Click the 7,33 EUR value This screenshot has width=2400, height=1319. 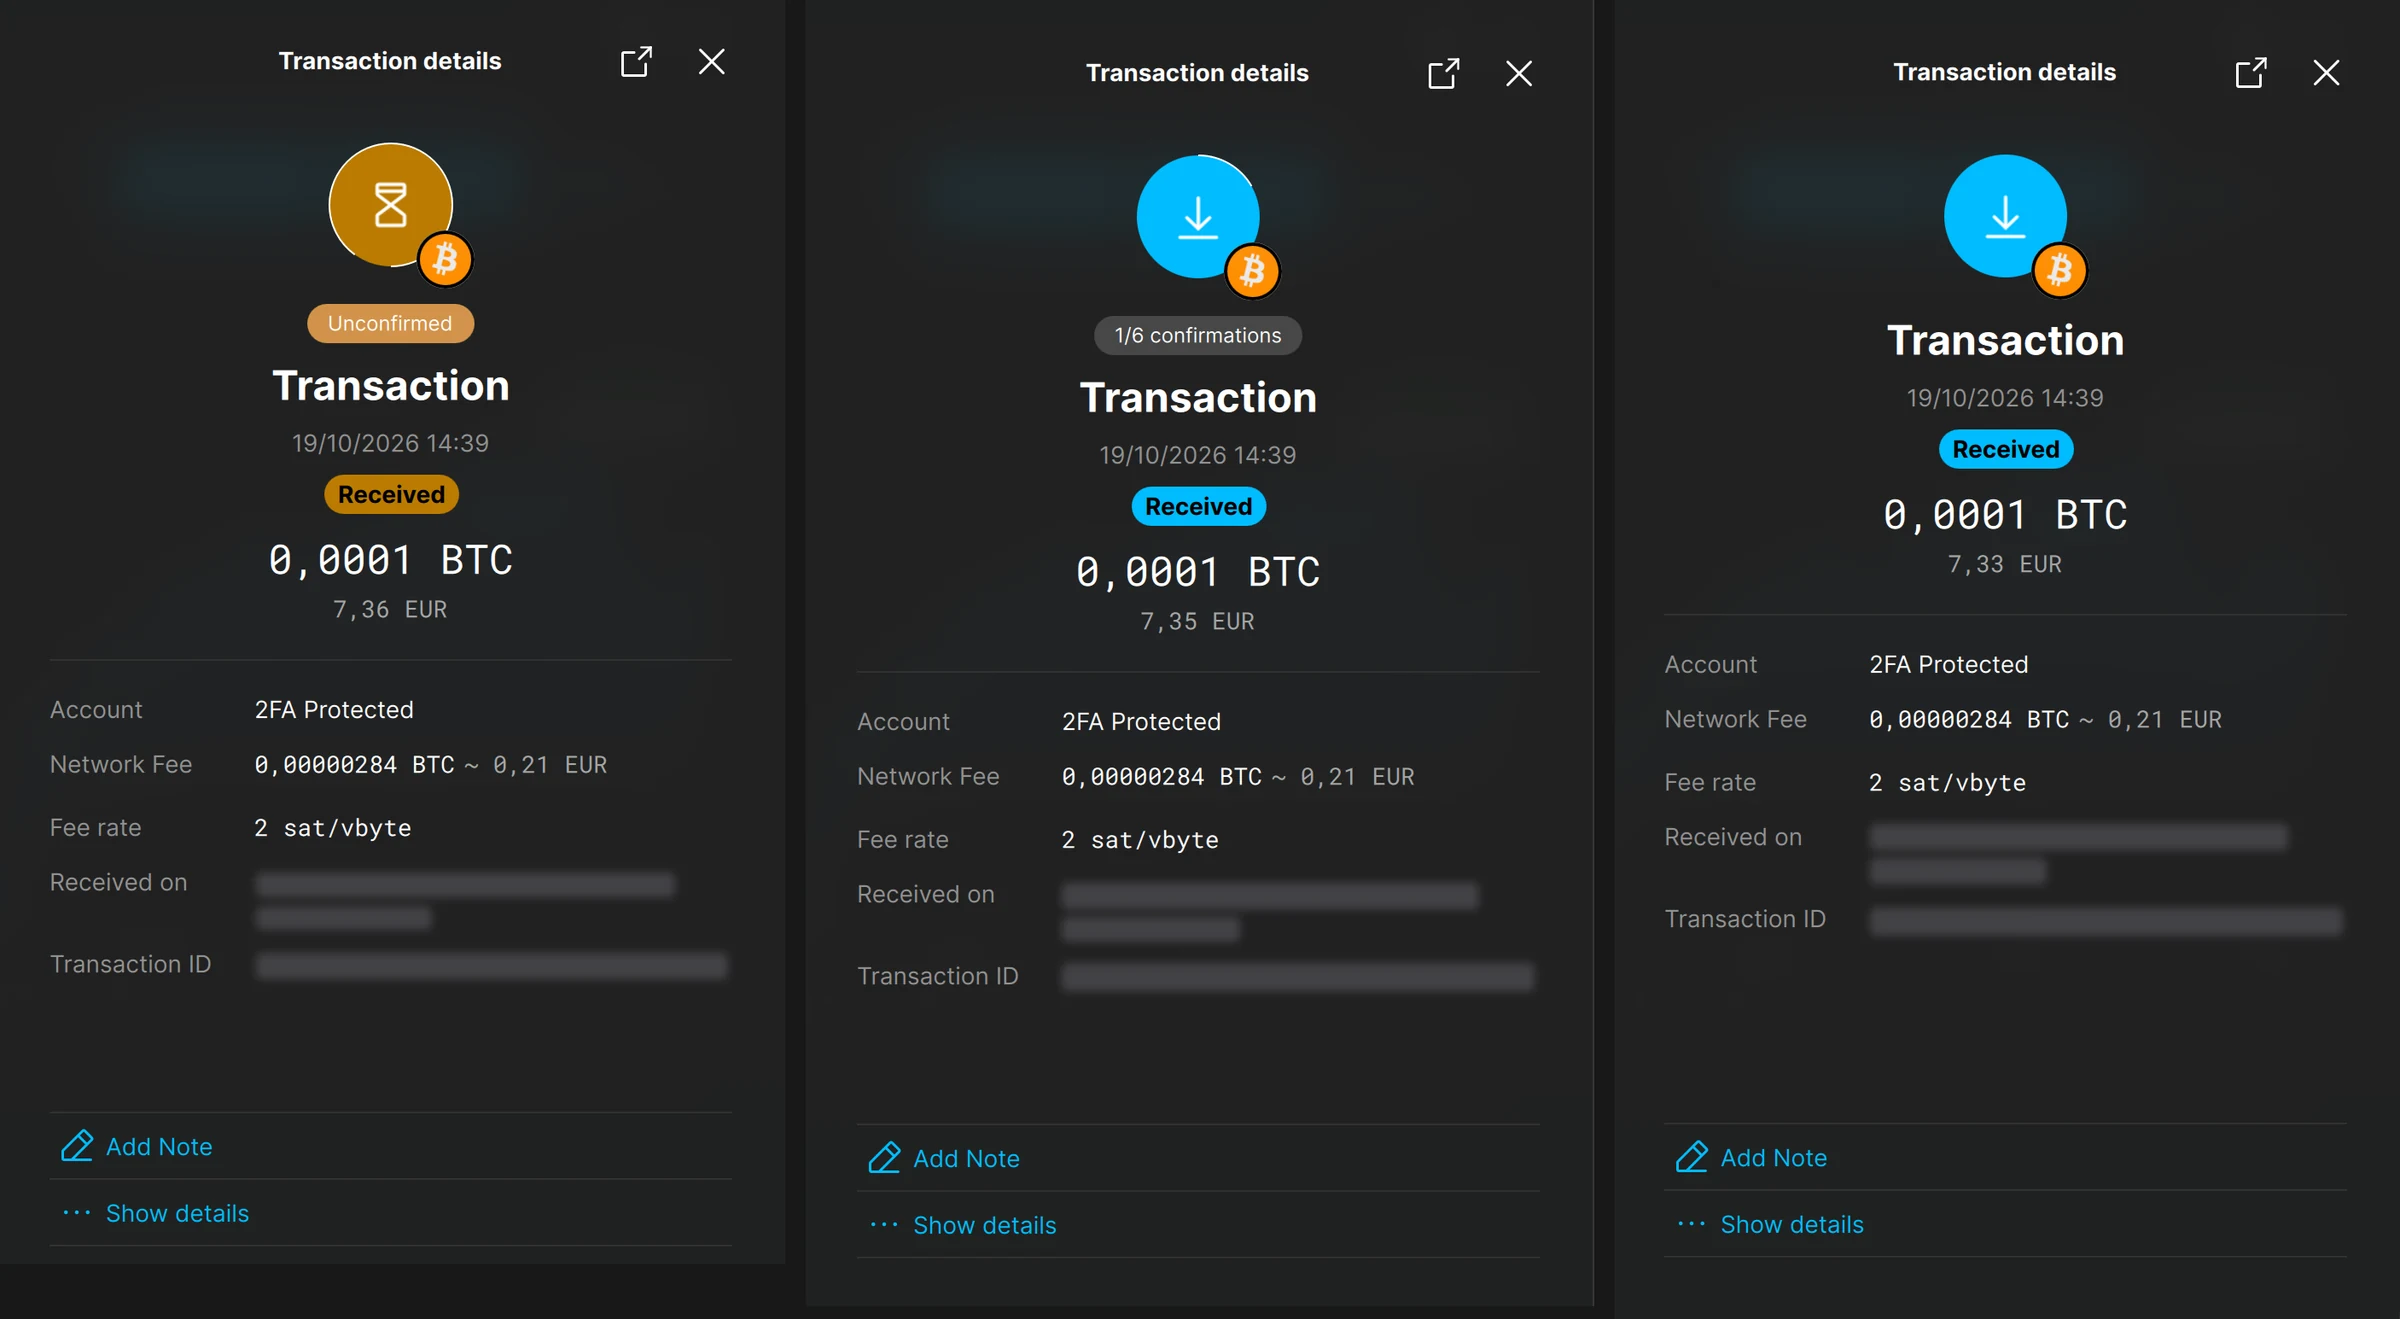tap(2005, 565)
